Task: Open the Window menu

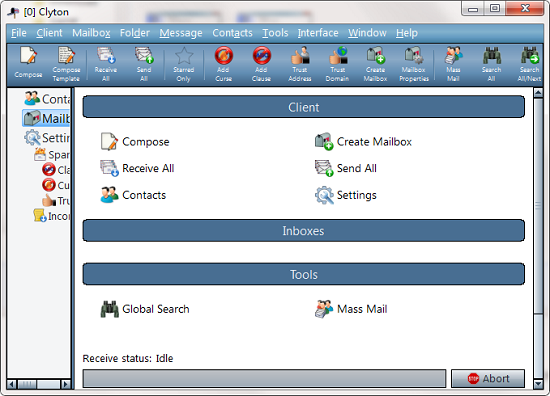Action: click(367, 33)
